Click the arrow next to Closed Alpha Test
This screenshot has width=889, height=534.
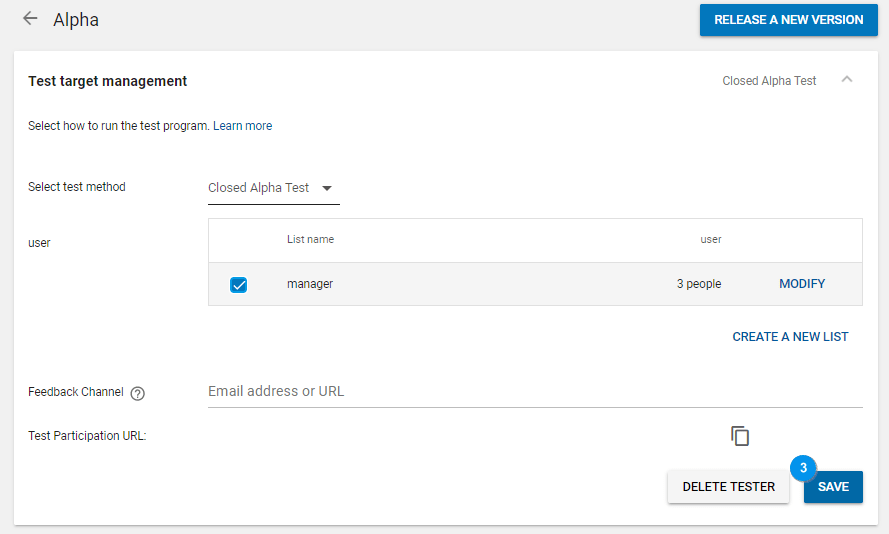tap(326, 188)
